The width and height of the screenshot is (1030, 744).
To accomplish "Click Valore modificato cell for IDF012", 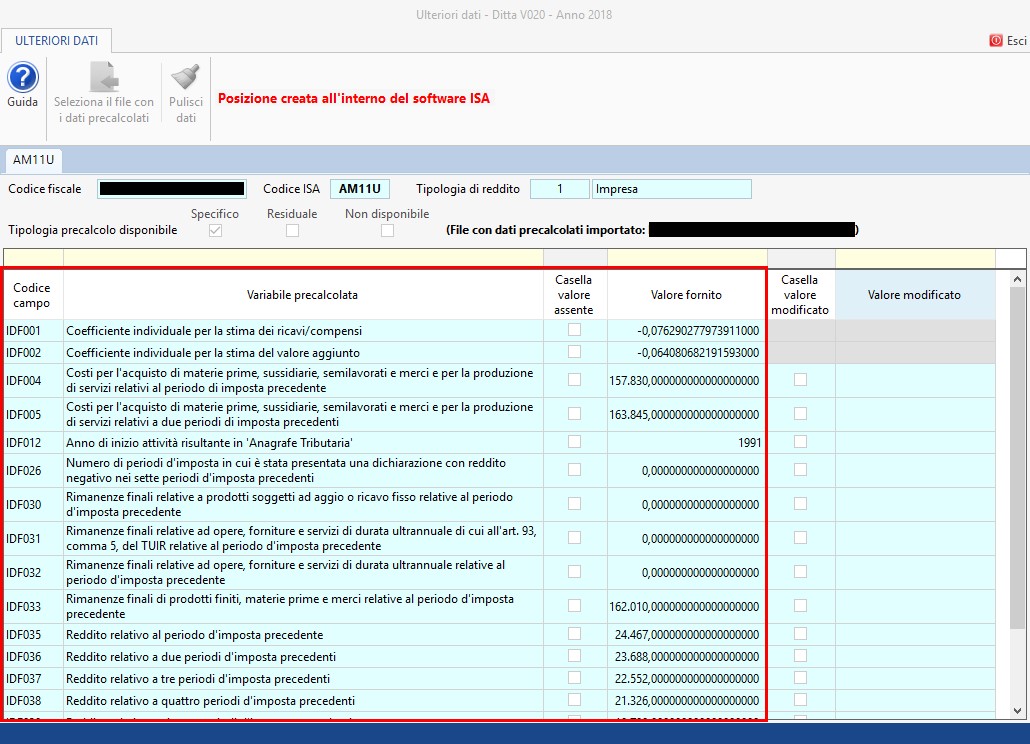I will 915,443.
